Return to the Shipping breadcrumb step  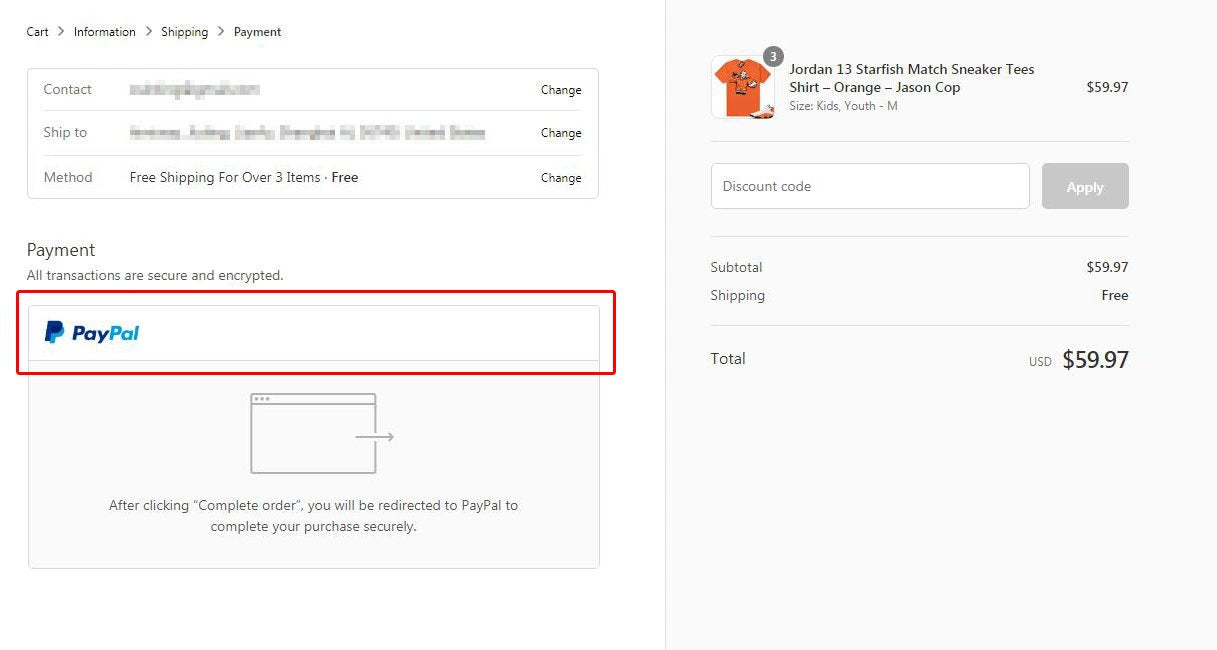[185, 32]
